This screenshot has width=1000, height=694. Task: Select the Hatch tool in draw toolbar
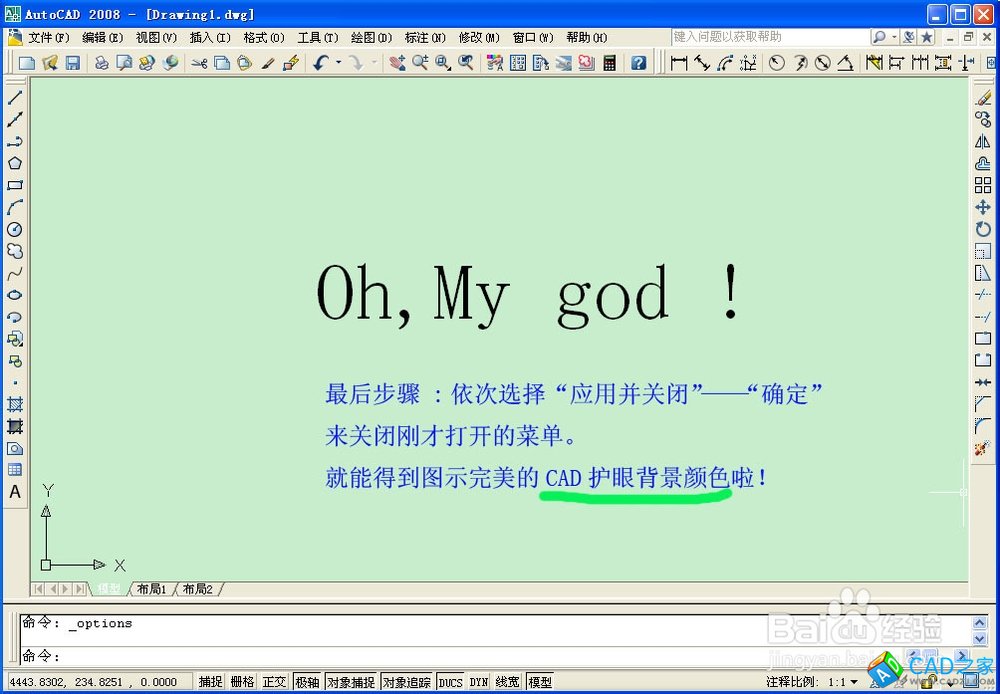(x=15, y=404)
